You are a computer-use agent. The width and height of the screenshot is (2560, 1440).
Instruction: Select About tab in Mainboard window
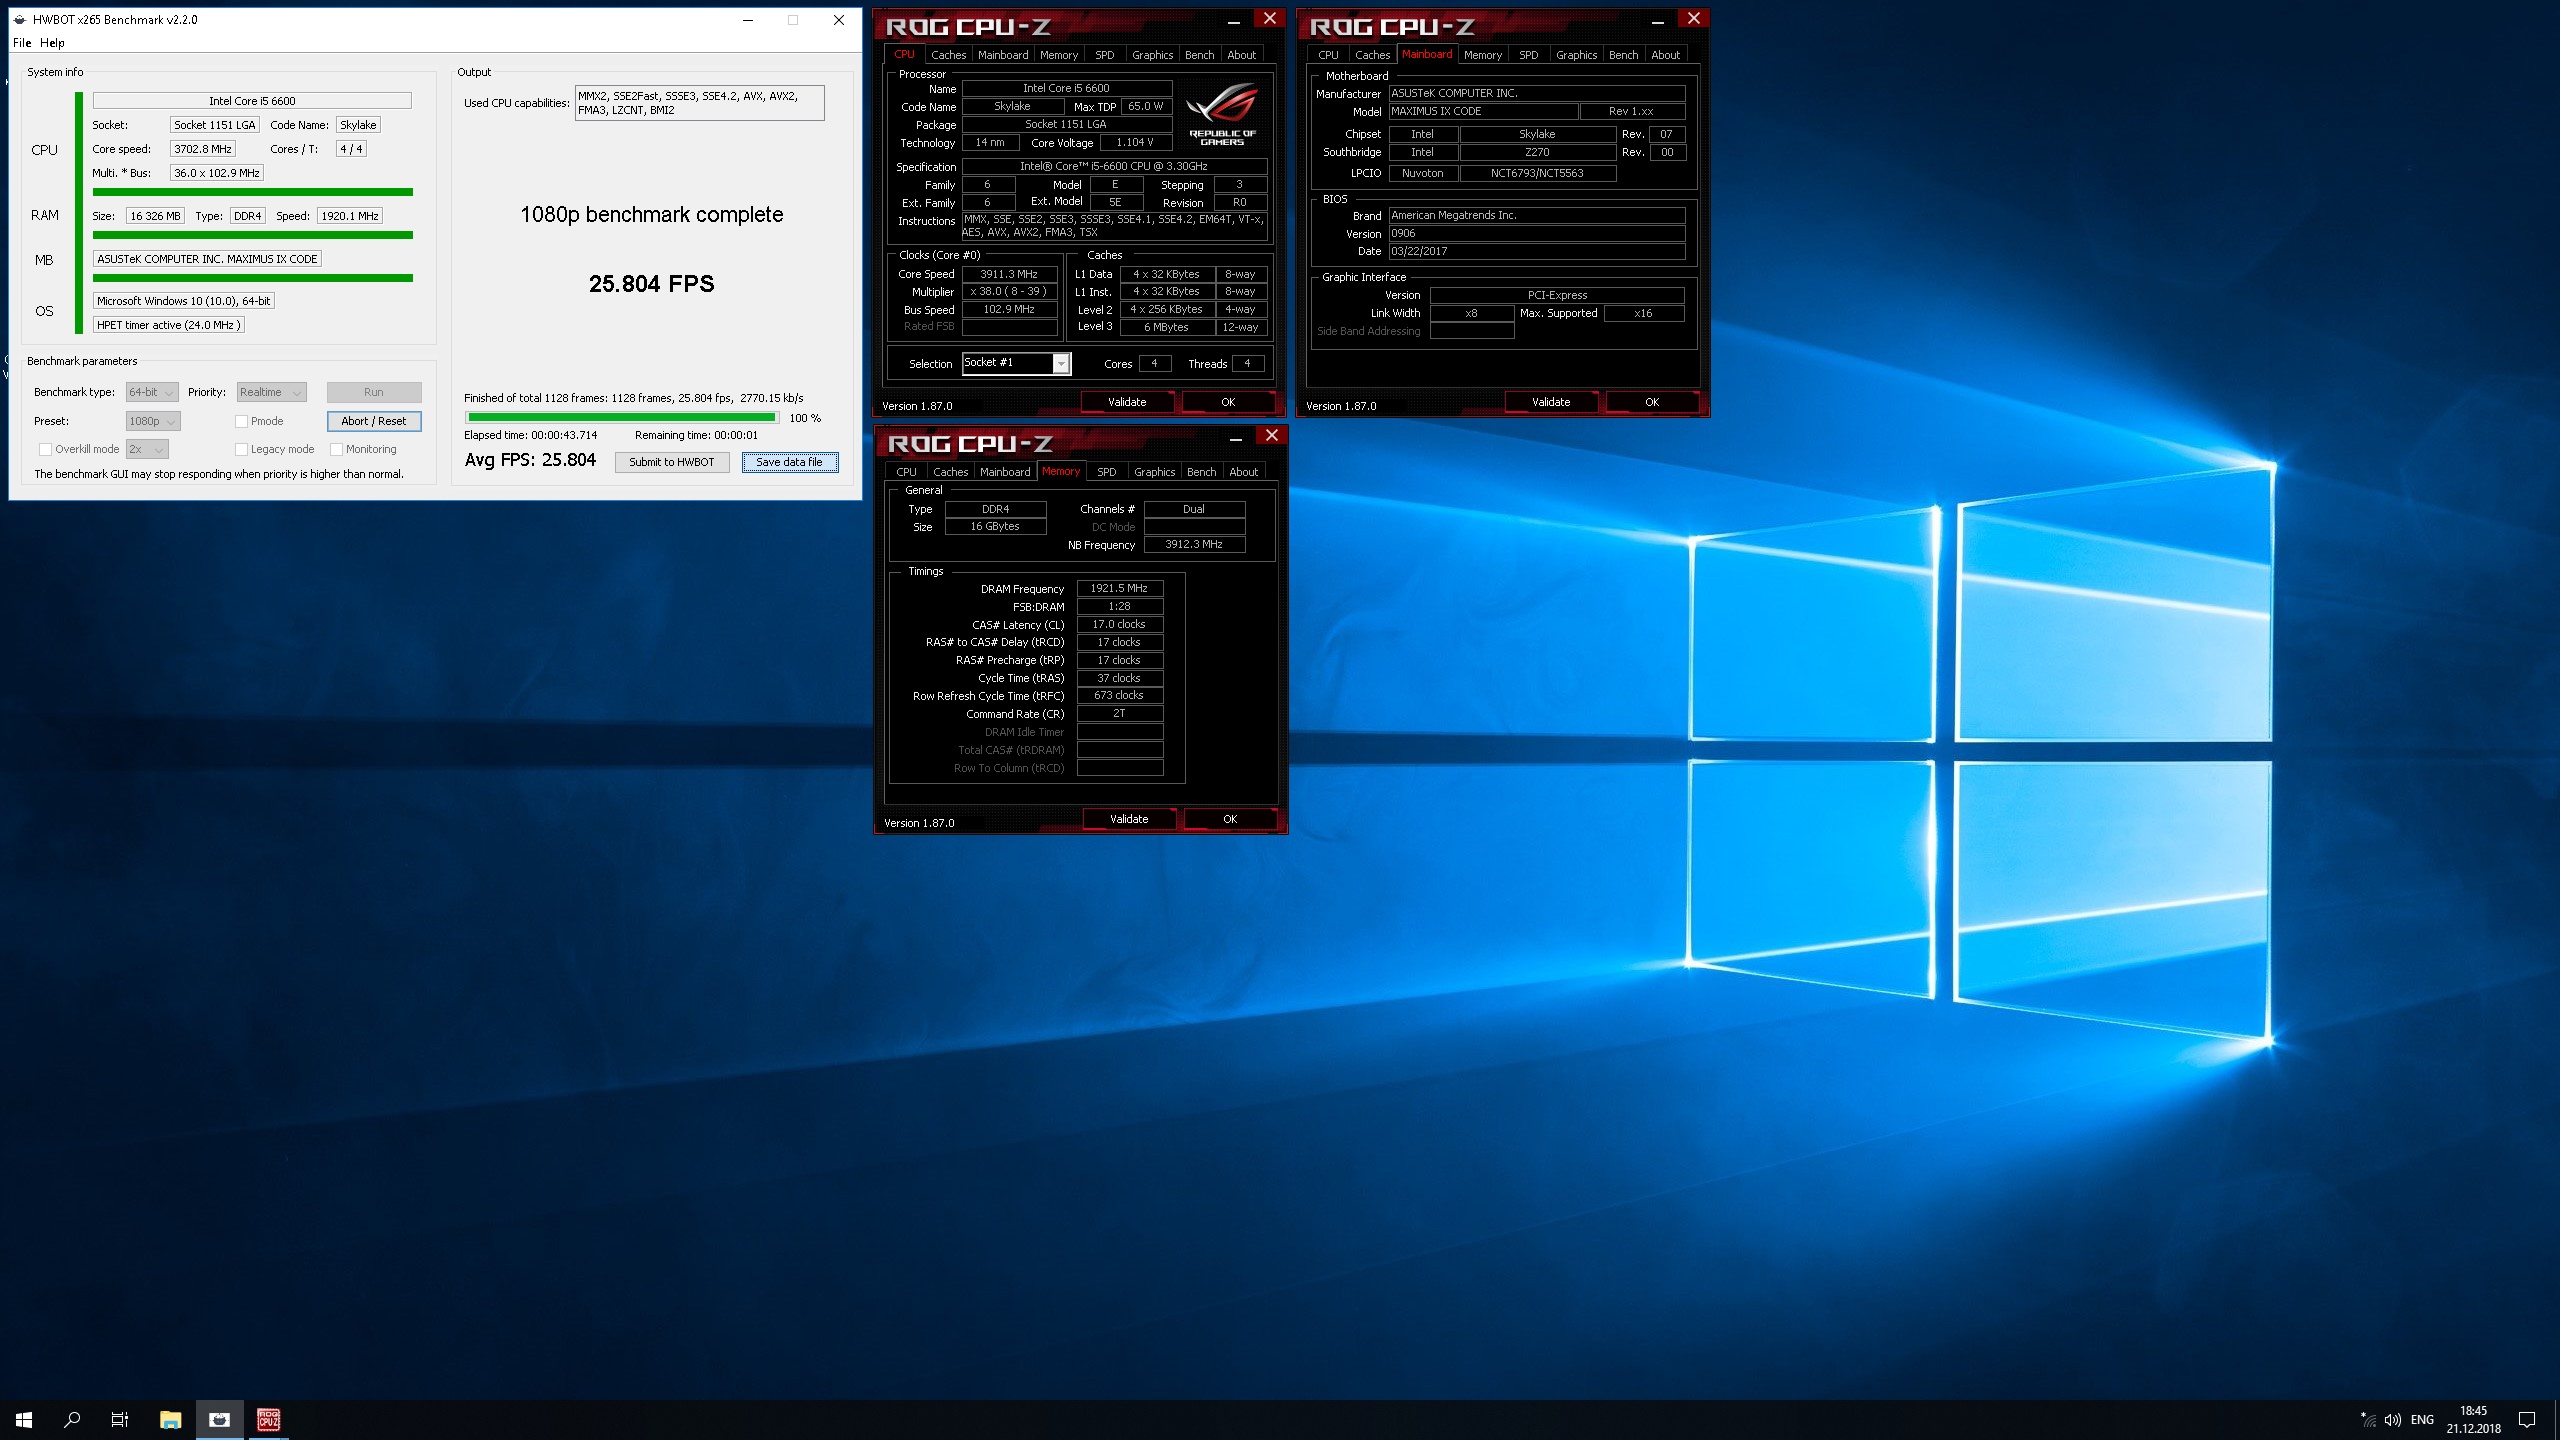[1665, 55]
